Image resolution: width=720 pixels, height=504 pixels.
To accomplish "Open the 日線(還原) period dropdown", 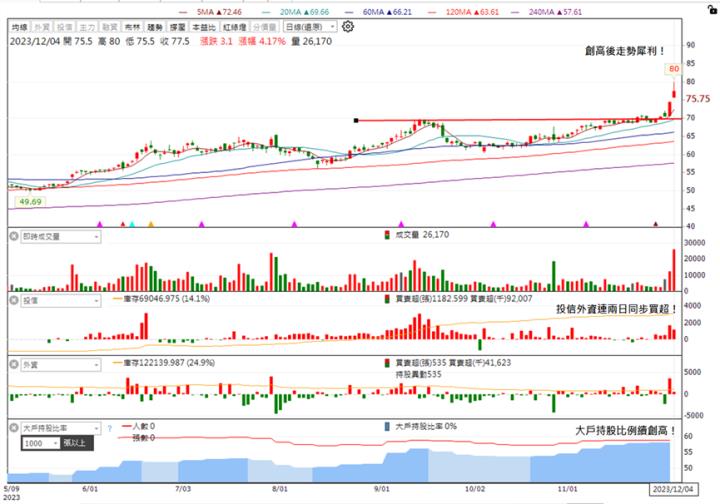I will point(310,27).
